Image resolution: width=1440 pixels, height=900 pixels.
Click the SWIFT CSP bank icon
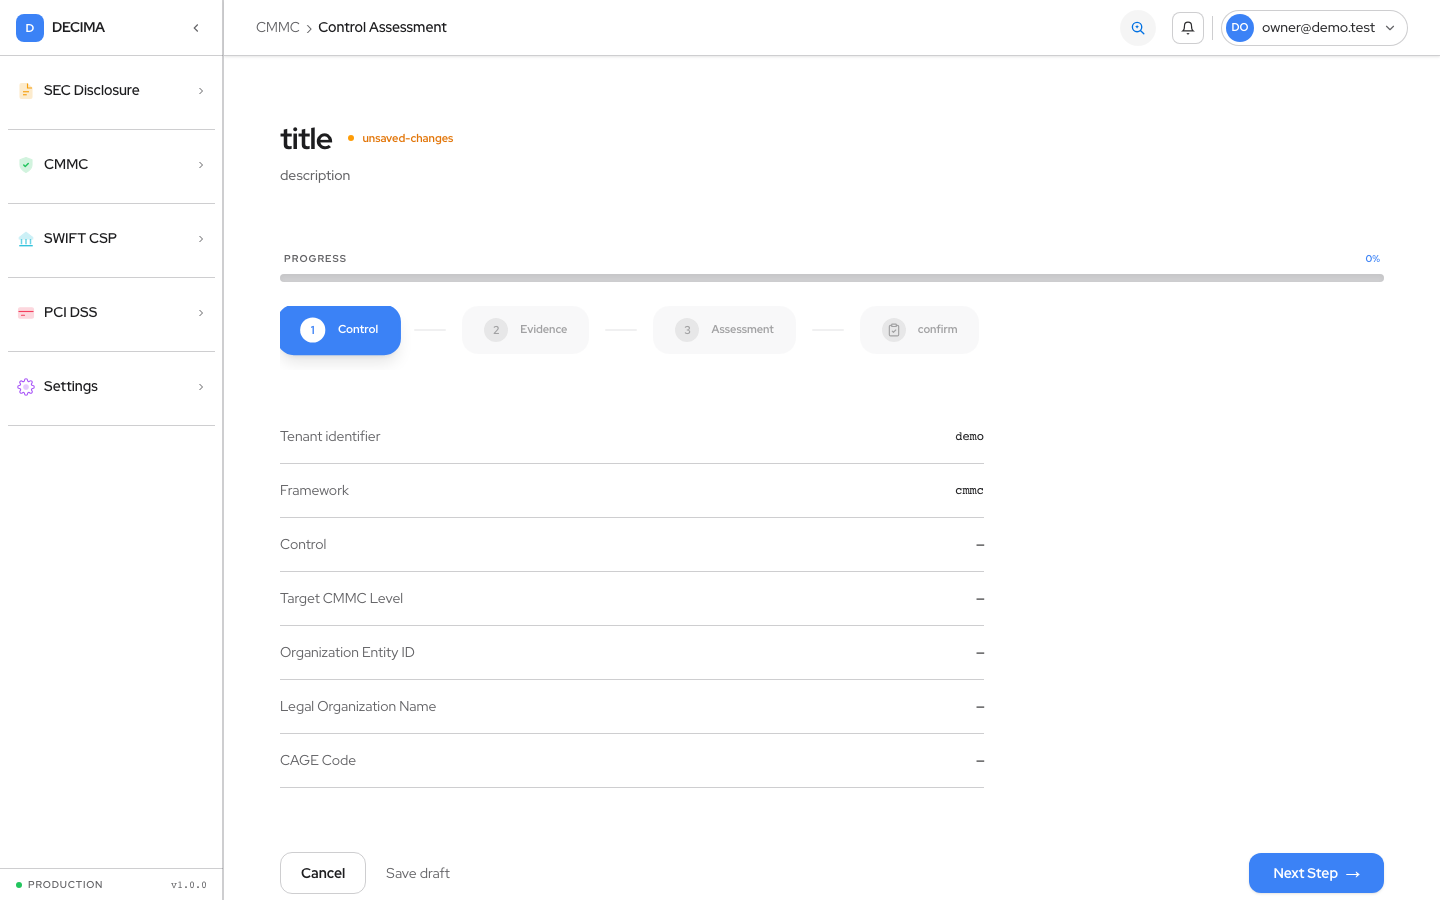[26, 239]
